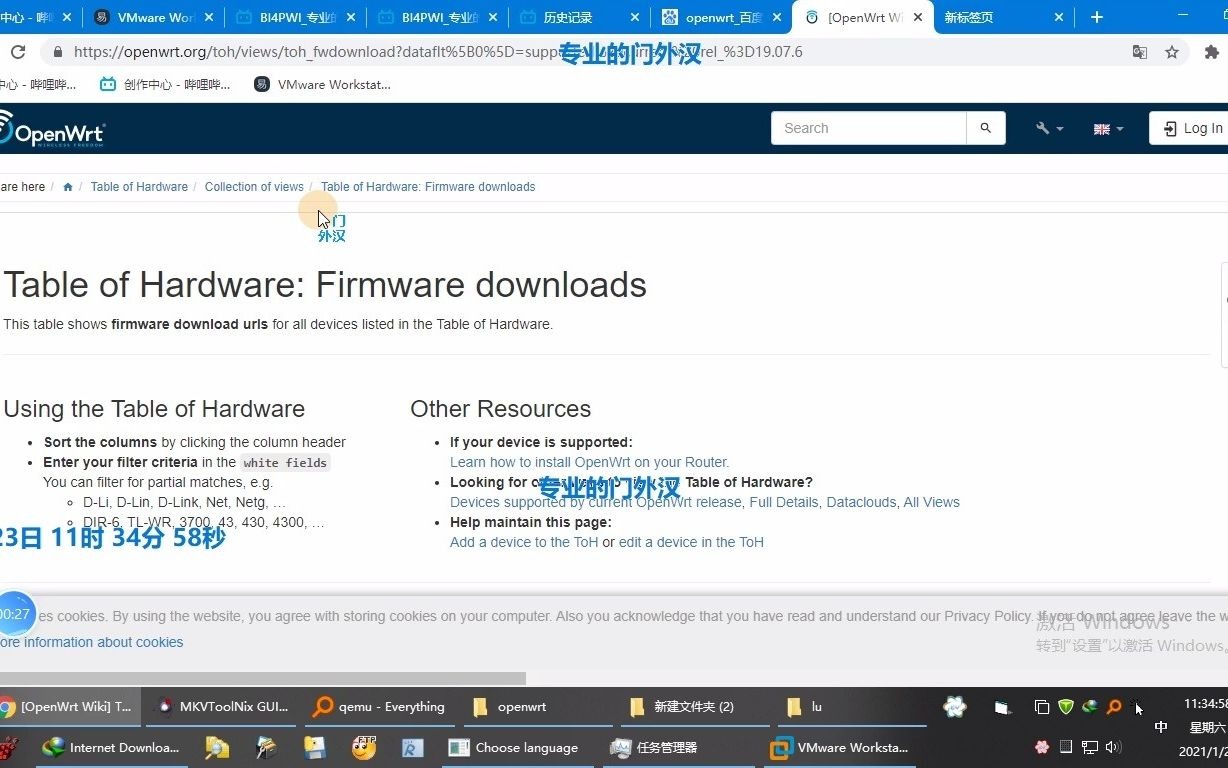This screenshot has height=768, width=1228.
Task: Click inside the Search input field
Action: (x=868, y=128)
